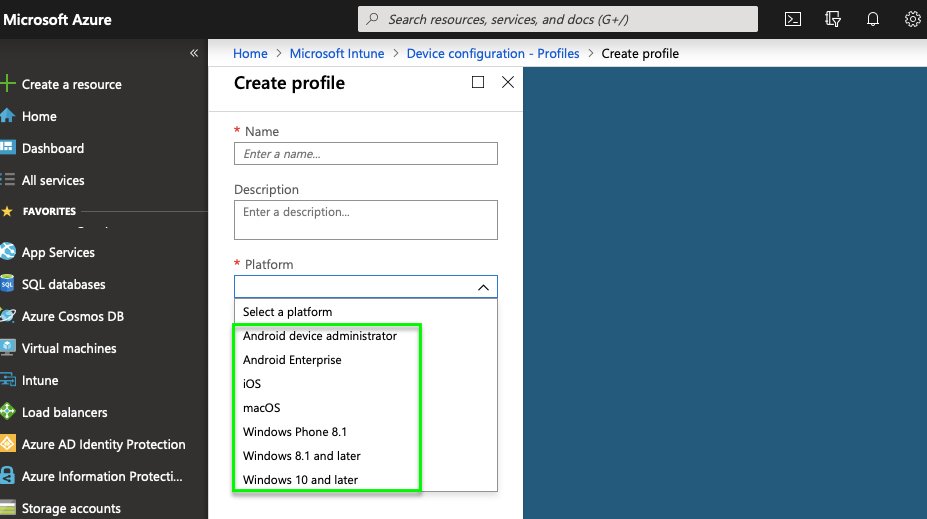The height and width of the screenshot is (519, 927).
Task: Go to Home breadcrumb link
Action: (250, 53)
